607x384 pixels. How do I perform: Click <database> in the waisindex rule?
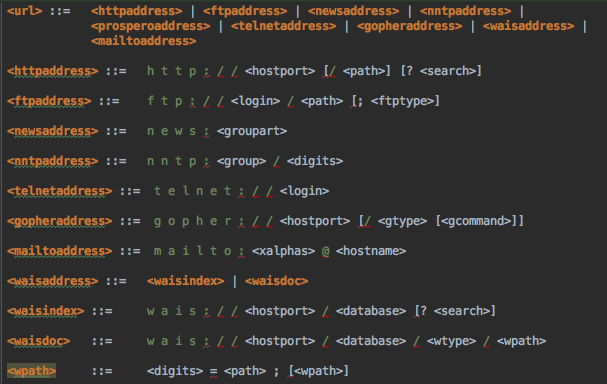[371, 311]
